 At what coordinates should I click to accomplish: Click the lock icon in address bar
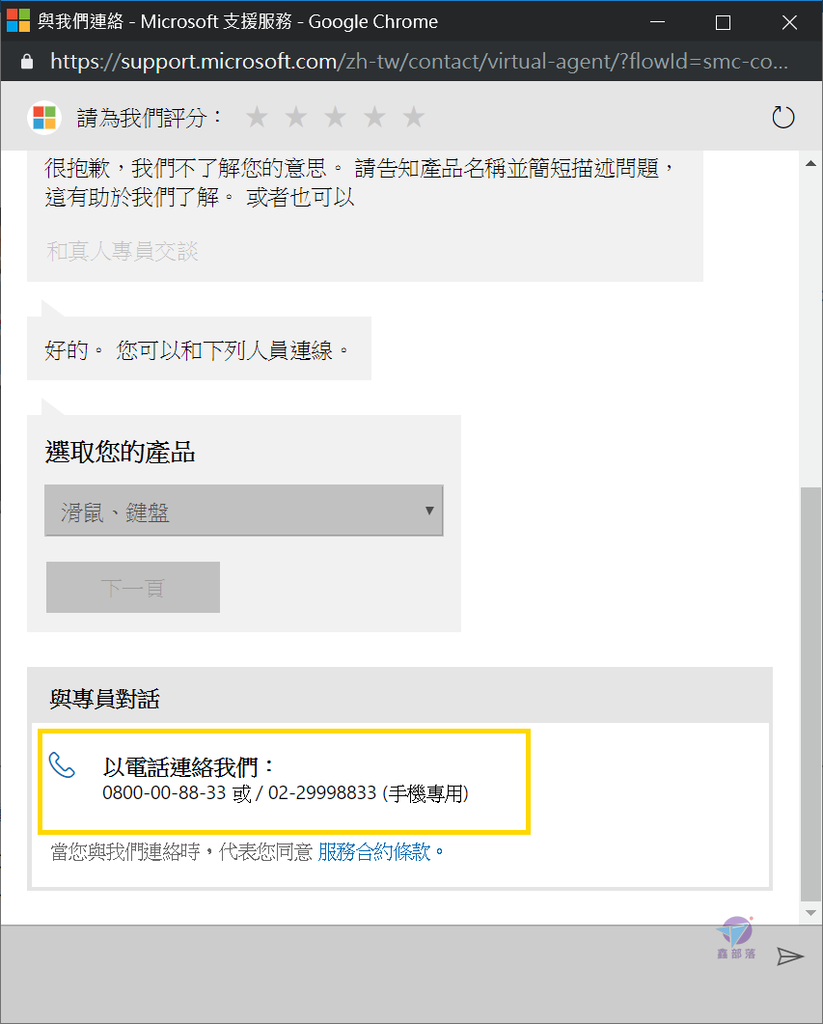[27, 61]
